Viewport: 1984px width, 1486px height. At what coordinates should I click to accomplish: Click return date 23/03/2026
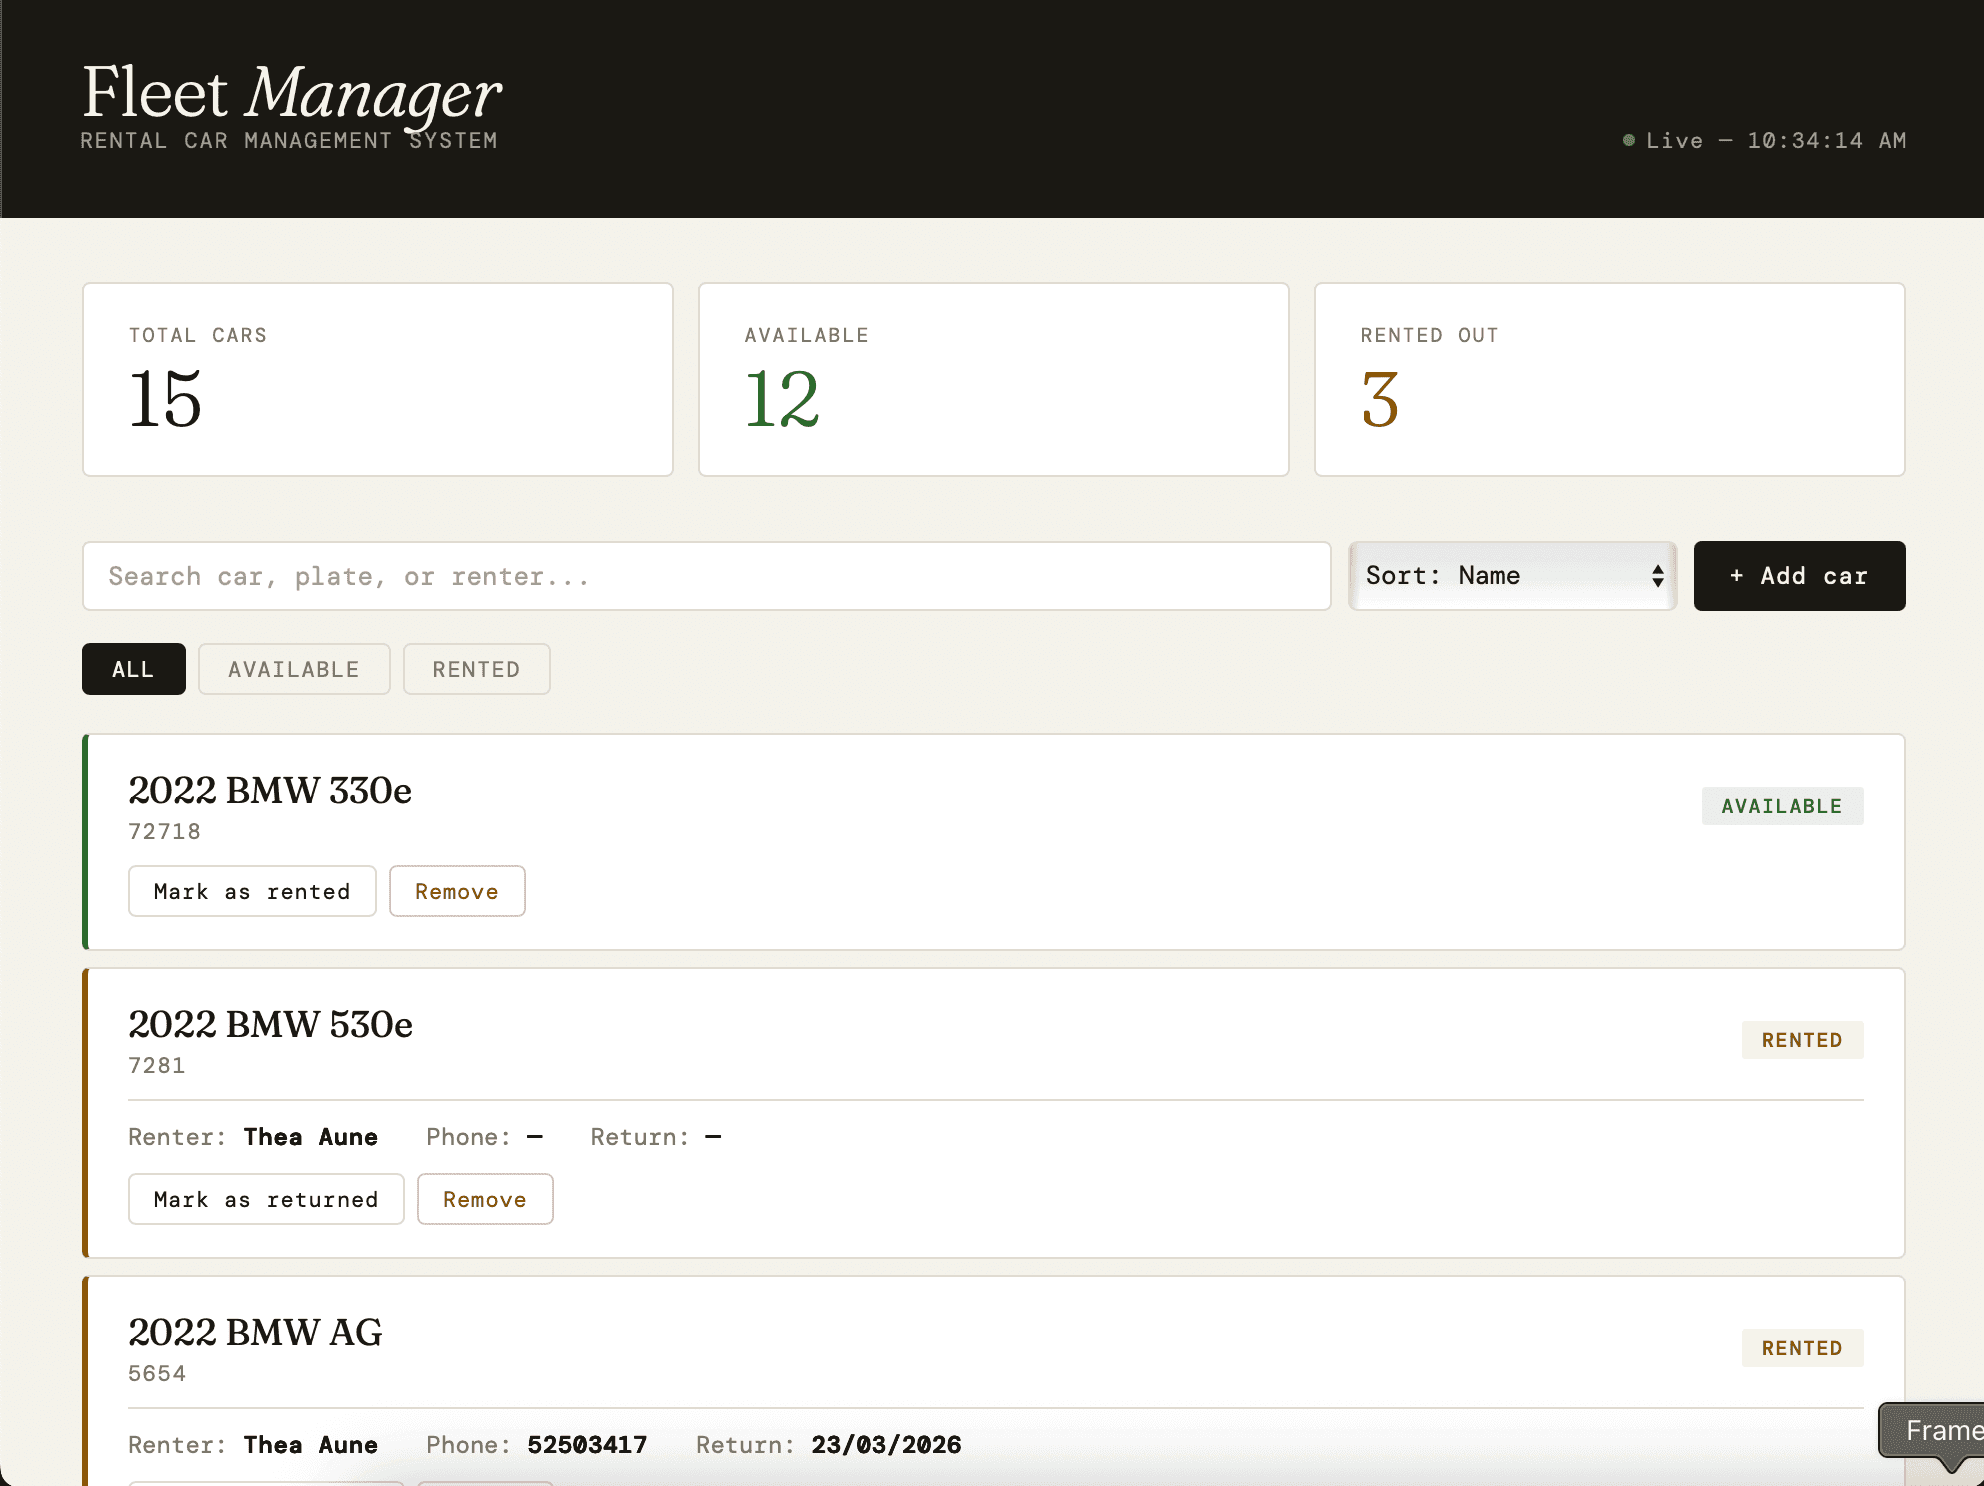pos(886,1445)
